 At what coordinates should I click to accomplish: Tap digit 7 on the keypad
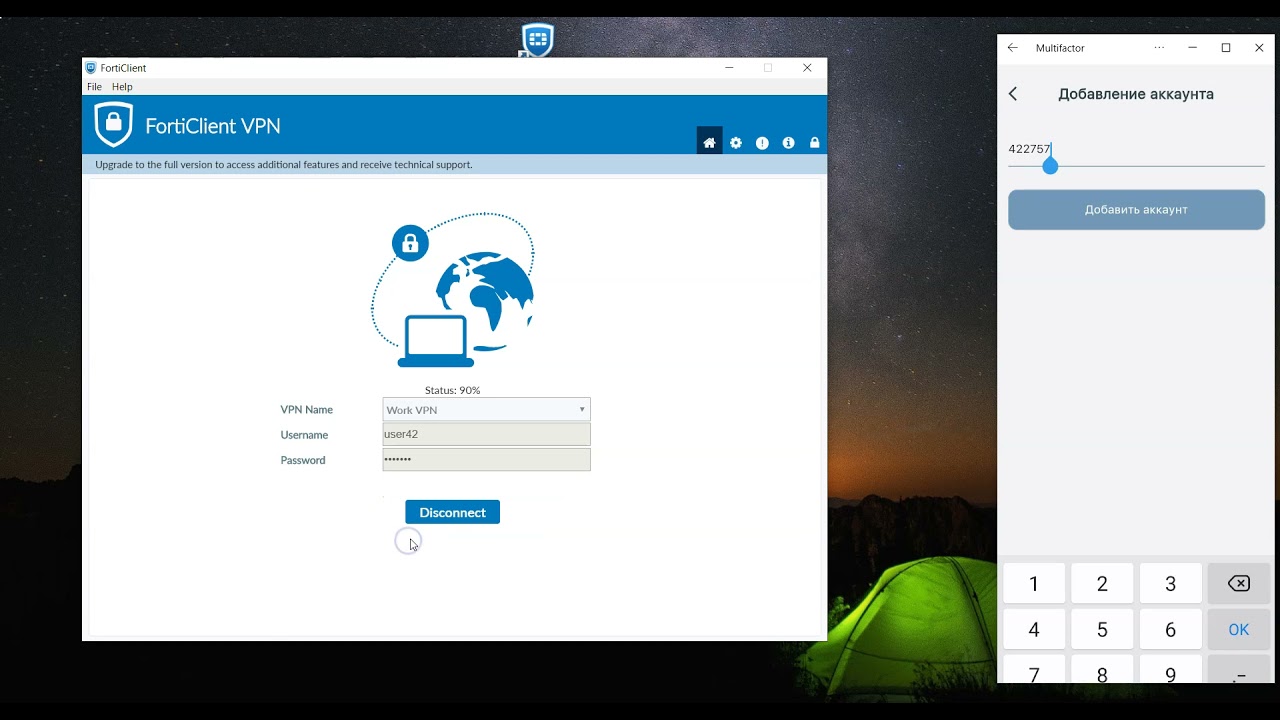[1034, 669]
